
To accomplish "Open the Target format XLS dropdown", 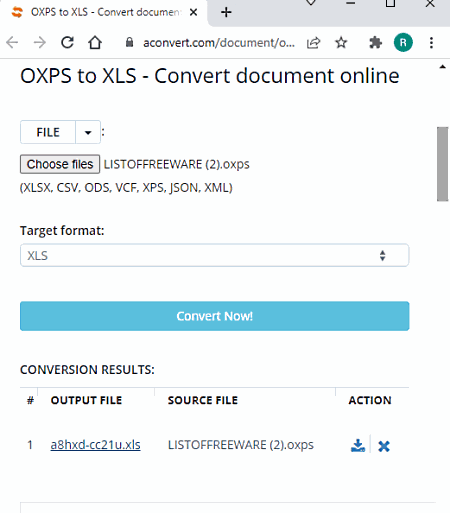I will point(215,255).
